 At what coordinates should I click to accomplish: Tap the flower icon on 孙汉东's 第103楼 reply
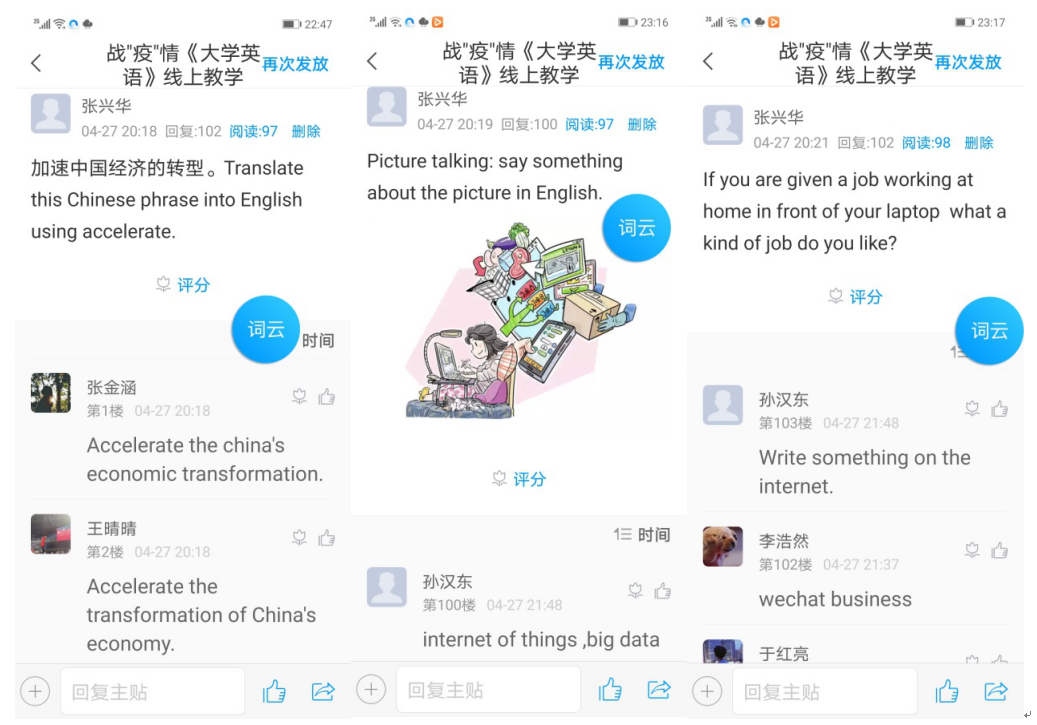(x=972, y=408)
